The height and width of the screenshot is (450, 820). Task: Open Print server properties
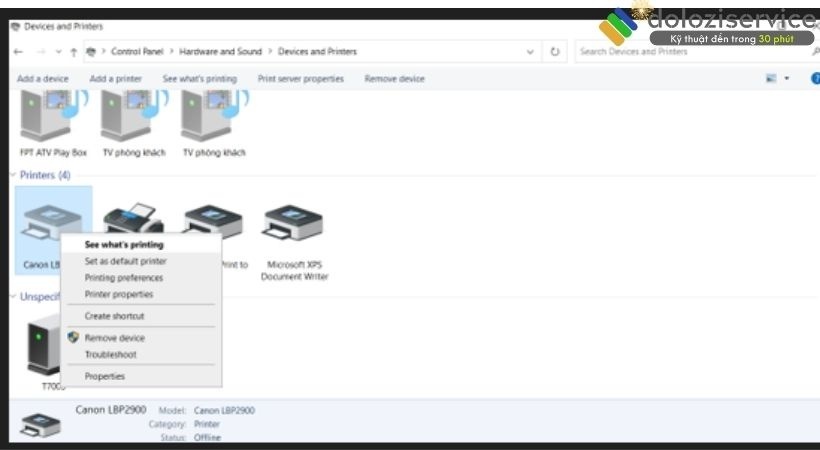click(x=301, y=78)
